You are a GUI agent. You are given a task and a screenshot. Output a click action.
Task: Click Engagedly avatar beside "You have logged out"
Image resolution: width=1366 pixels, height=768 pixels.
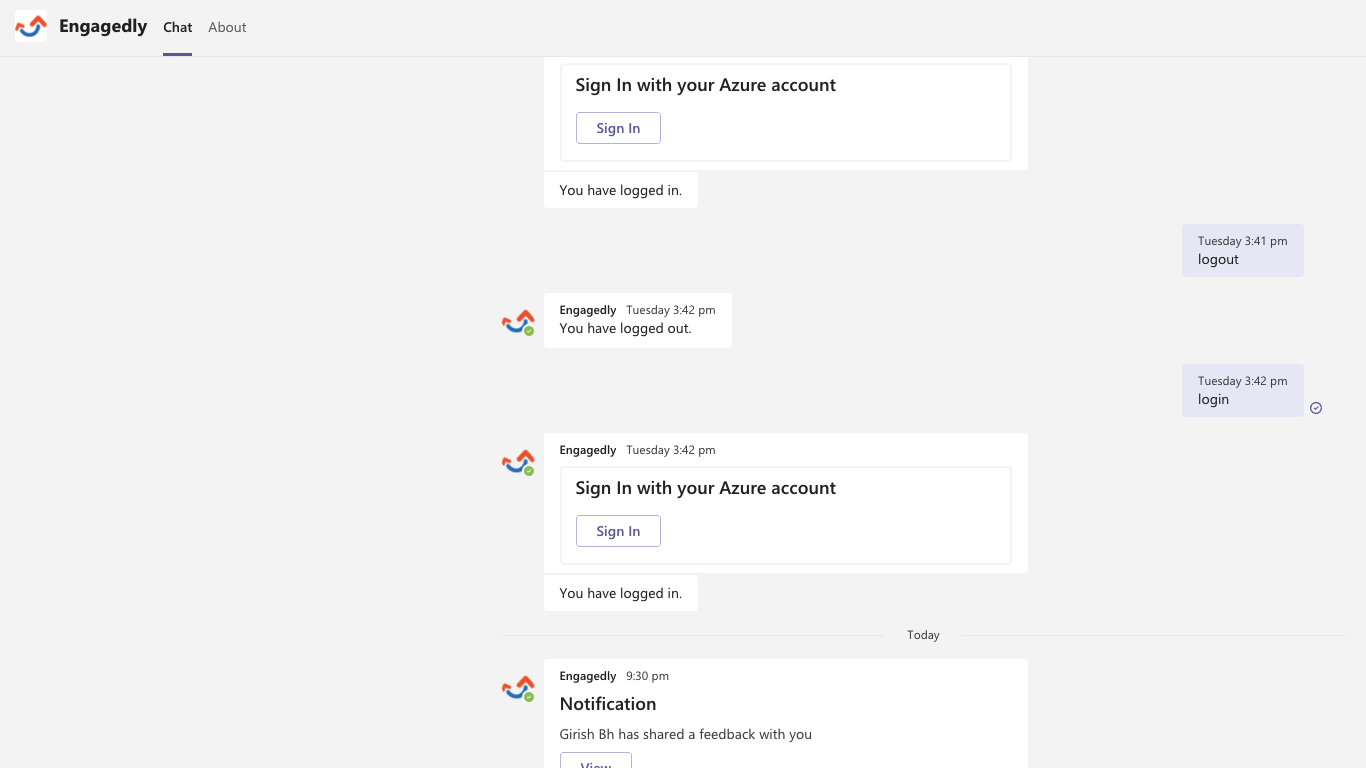518,322
